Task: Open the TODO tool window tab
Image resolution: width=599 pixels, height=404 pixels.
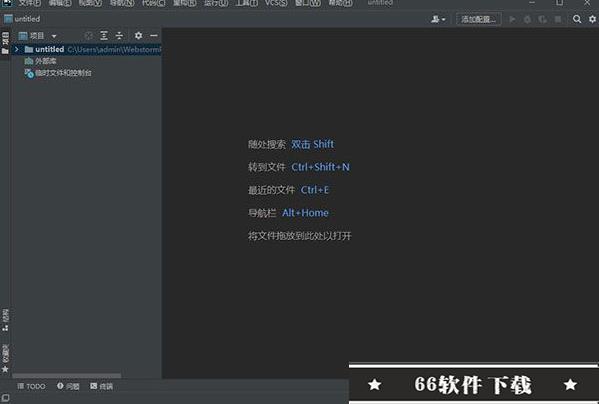Action: pos(31,386)
